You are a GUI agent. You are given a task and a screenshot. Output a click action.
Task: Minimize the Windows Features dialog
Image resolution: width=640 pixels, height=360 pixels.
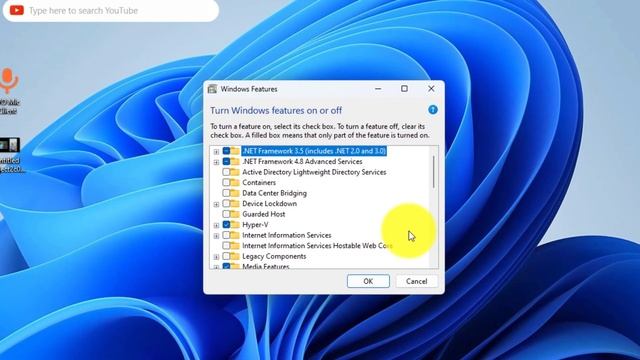(378, 89)
